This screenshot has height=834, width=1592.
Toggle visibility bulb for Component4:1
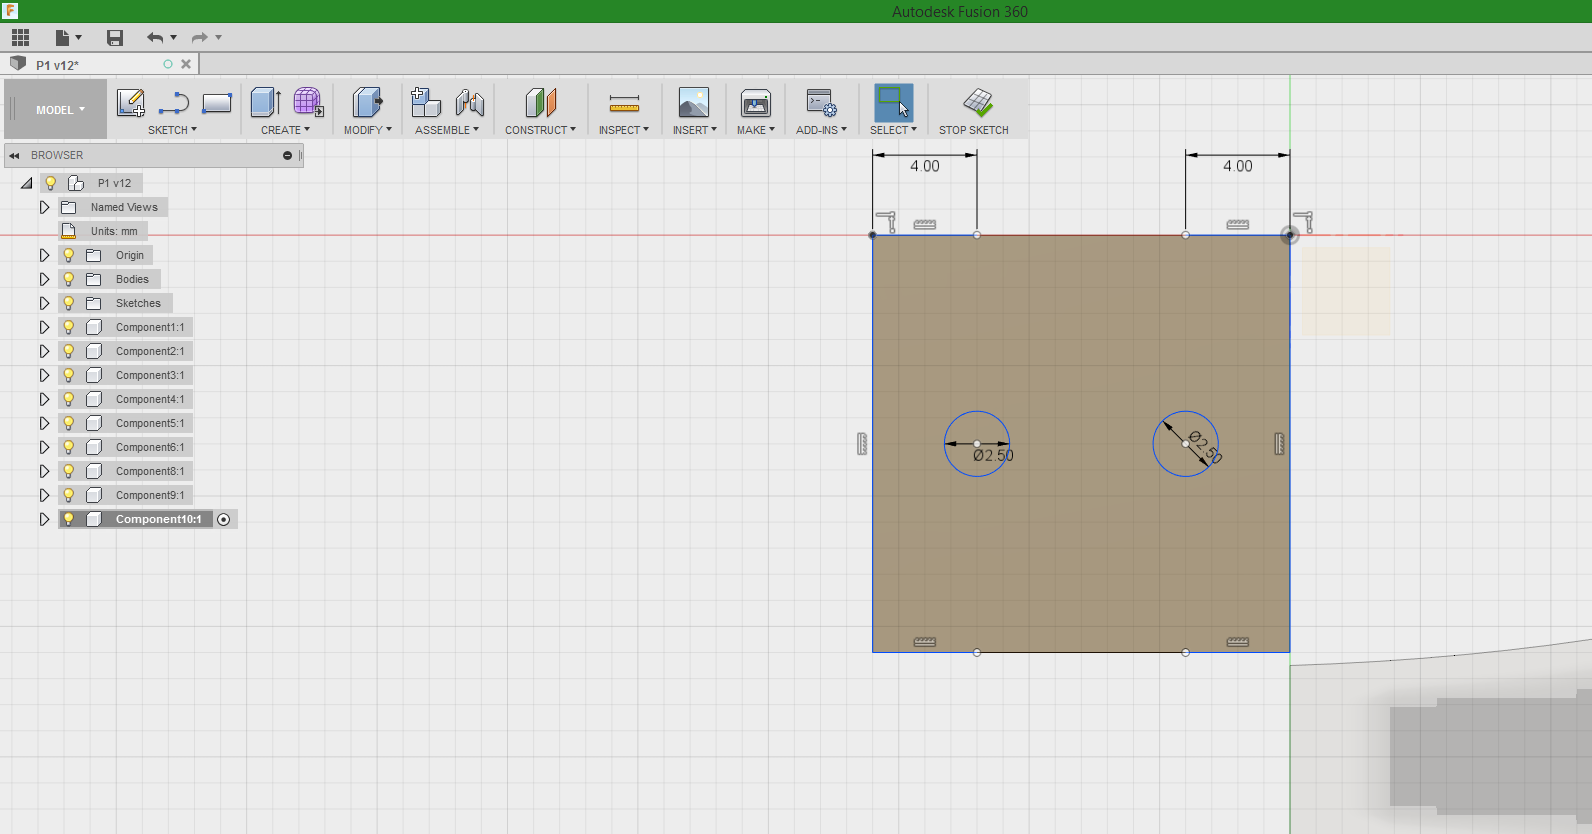click(x=68, y=399)
